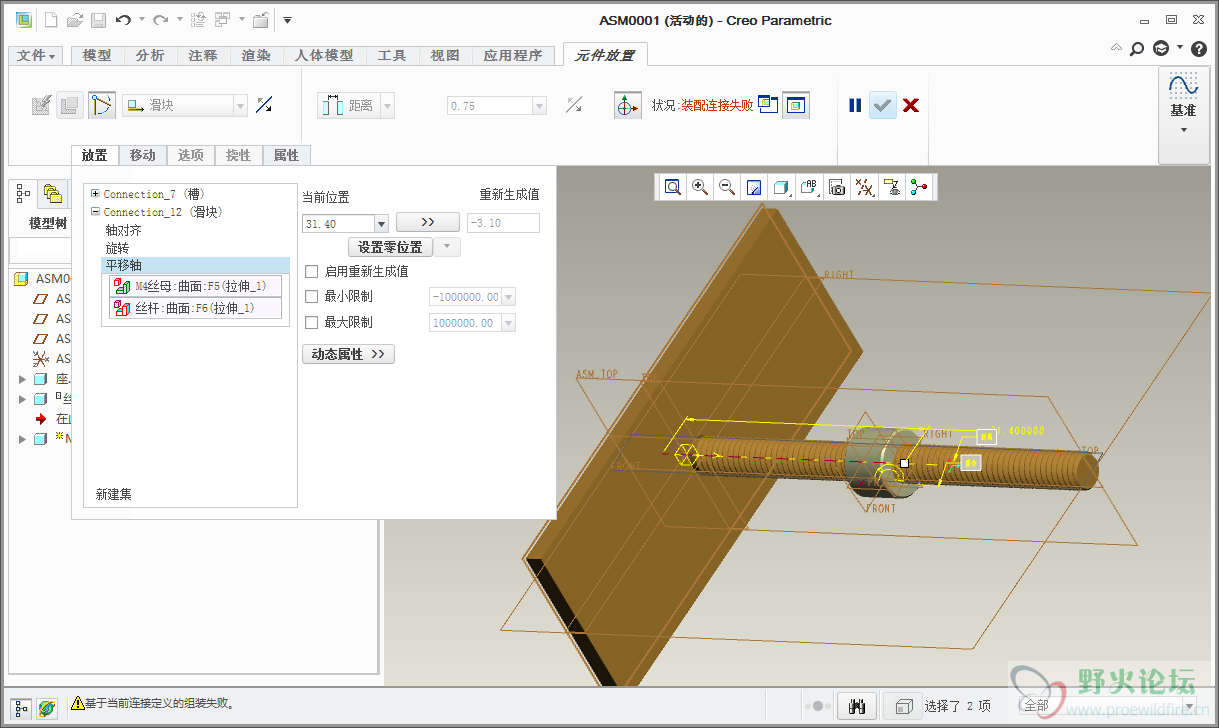This screenshot has width=1219, height=728.
Task: Click the Undo arrow icon
Action: point(123,20)
